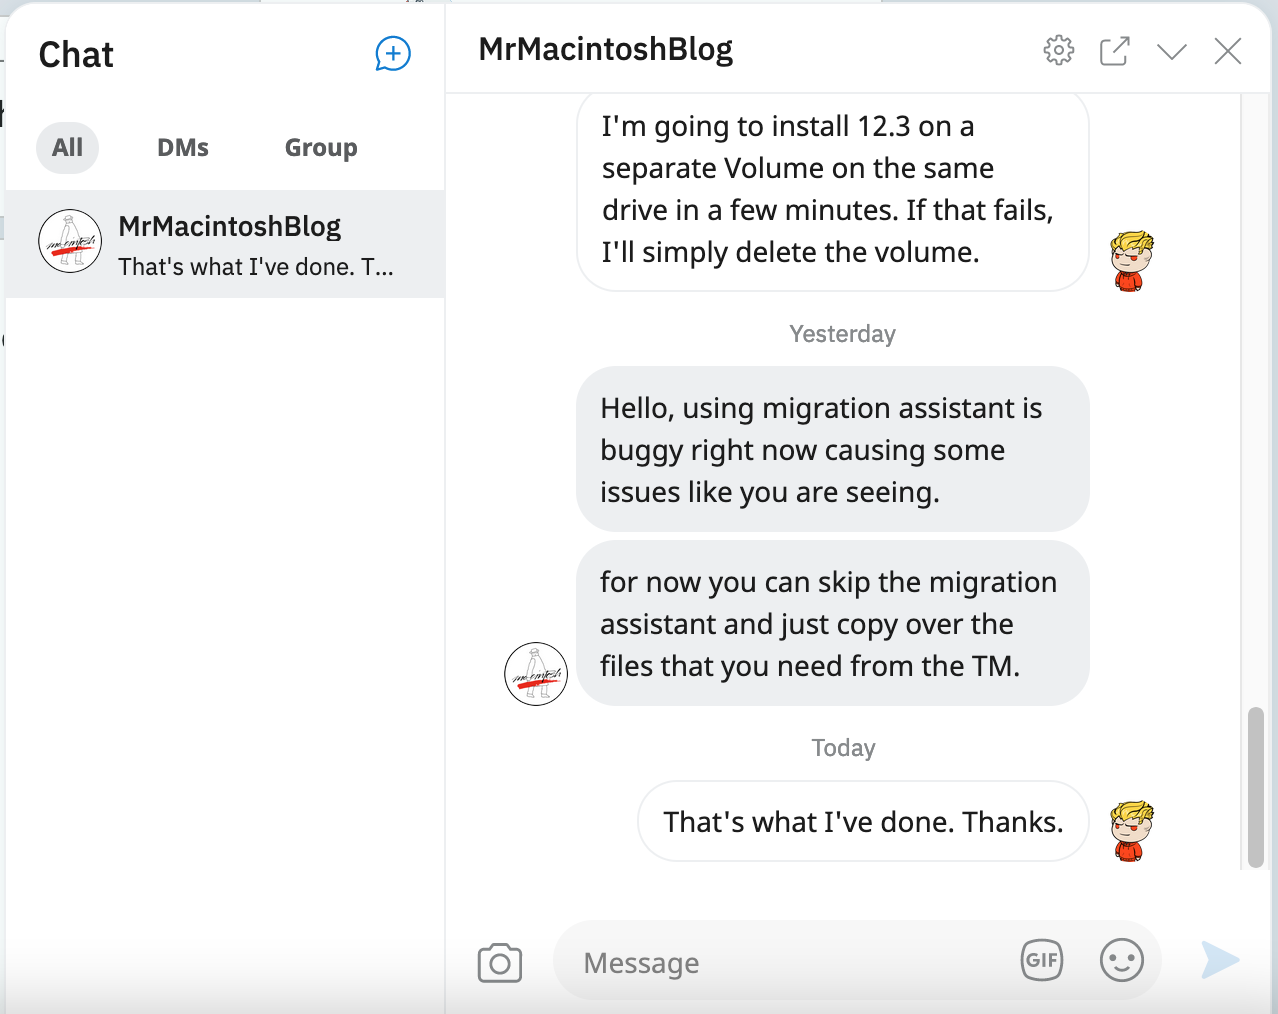
Task: Click the "Hello, using migration assistant" message bubble
Action: [832, 450]
